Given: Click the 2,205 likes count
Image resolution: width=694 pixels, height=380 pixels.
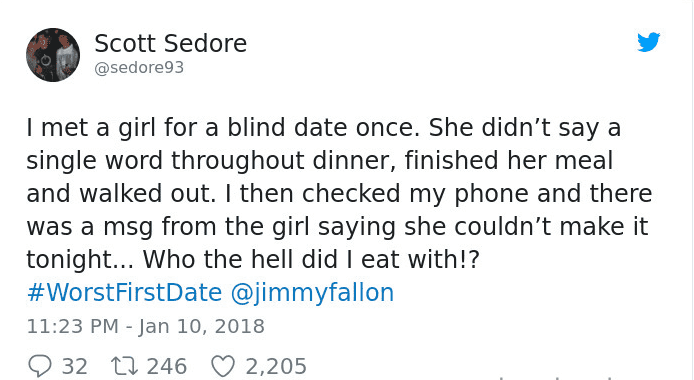Looking at the screenshot, I should pyautogui.click(x=276, y=367).
